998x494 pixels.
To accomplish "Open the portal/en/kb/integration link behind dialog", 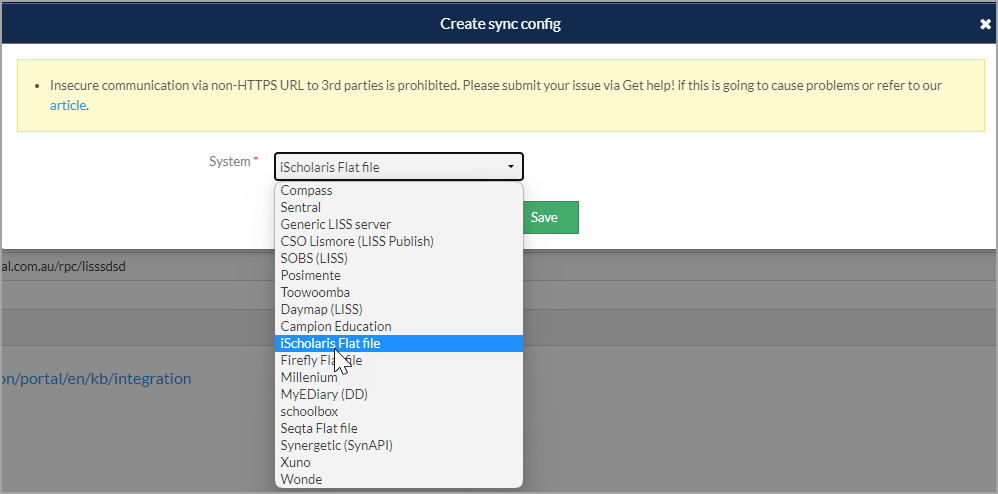I will point(95,379).
